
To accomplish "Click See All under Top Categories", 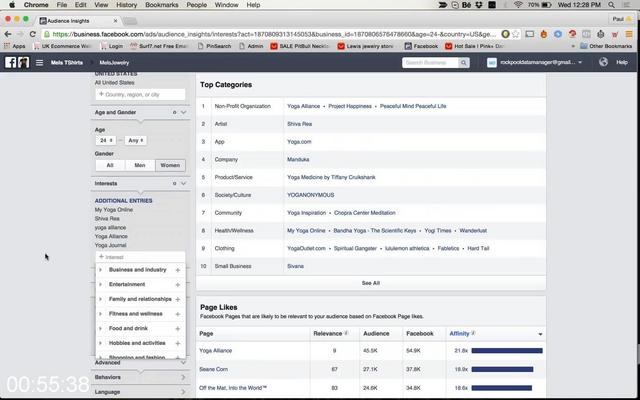I will 371,283.
